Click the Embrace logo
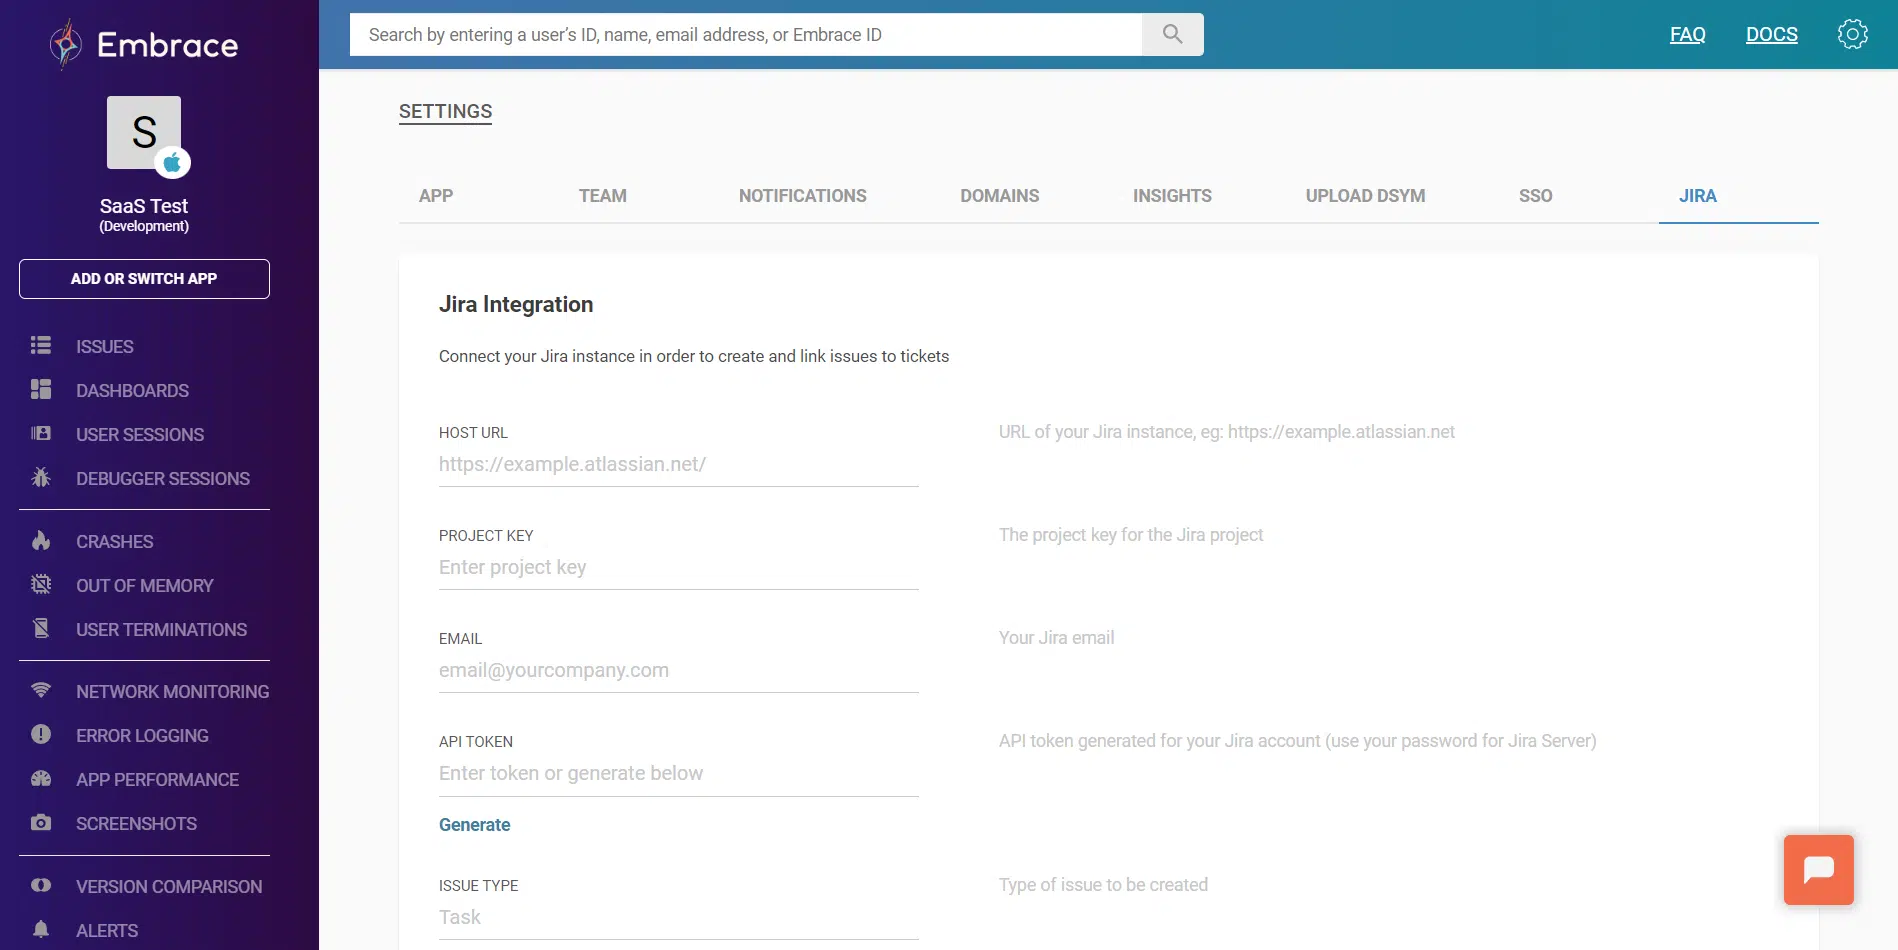Viewport: 1898px width, 950px height. point(143,45)
